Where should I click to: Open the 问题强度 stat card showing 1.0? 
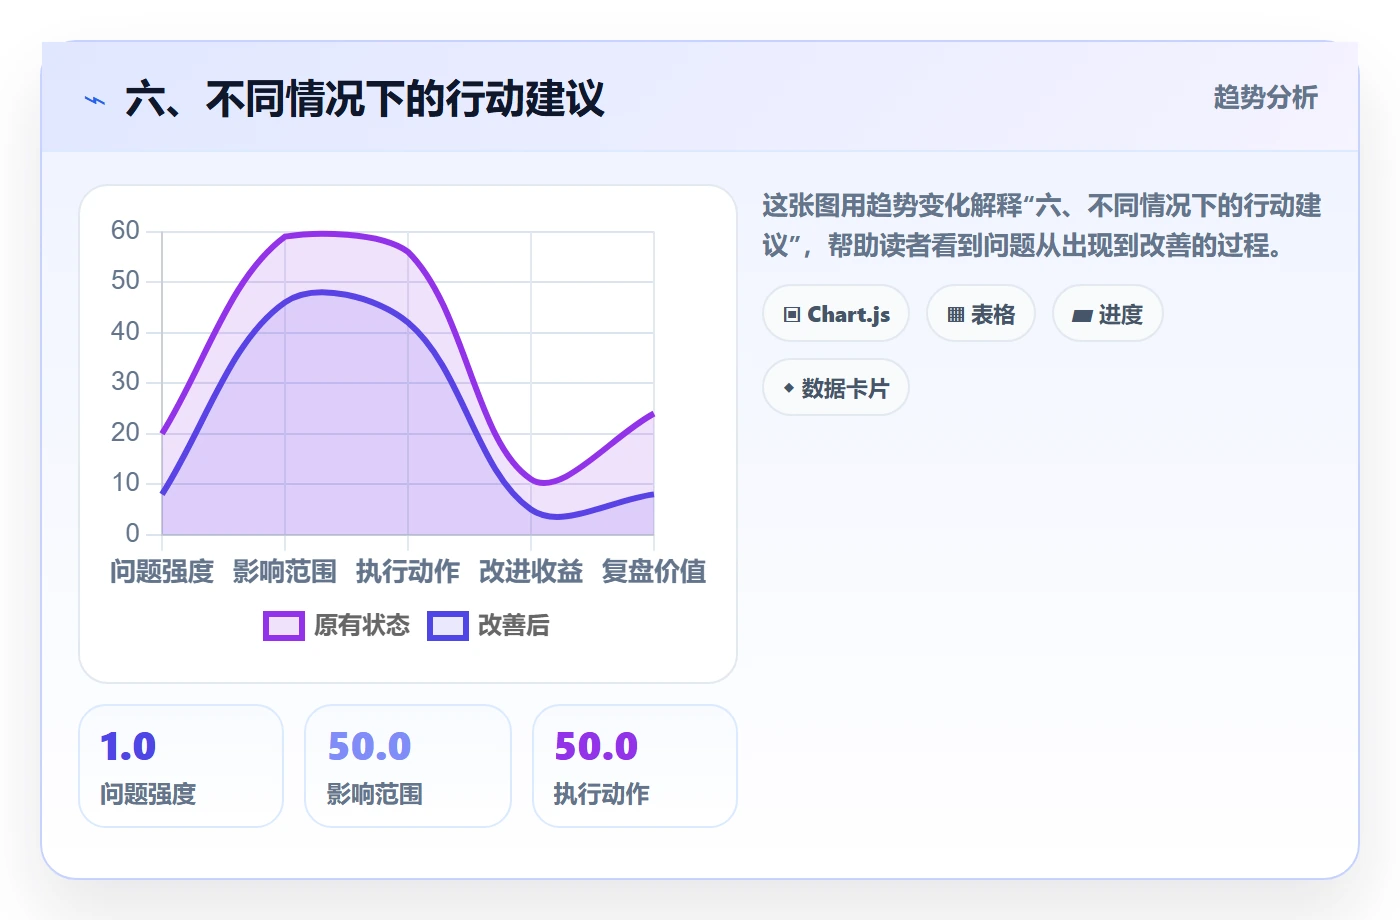[x=181, y=766]
